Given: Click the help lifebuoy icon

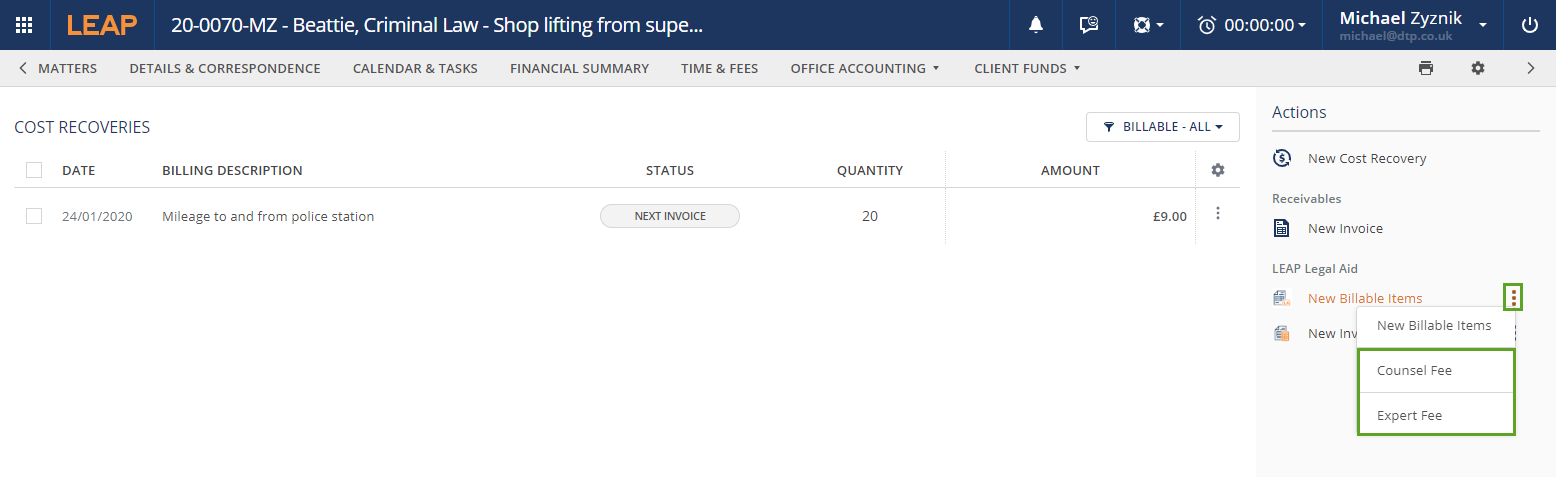Looking at the screenshot, I should (1147, 25).
